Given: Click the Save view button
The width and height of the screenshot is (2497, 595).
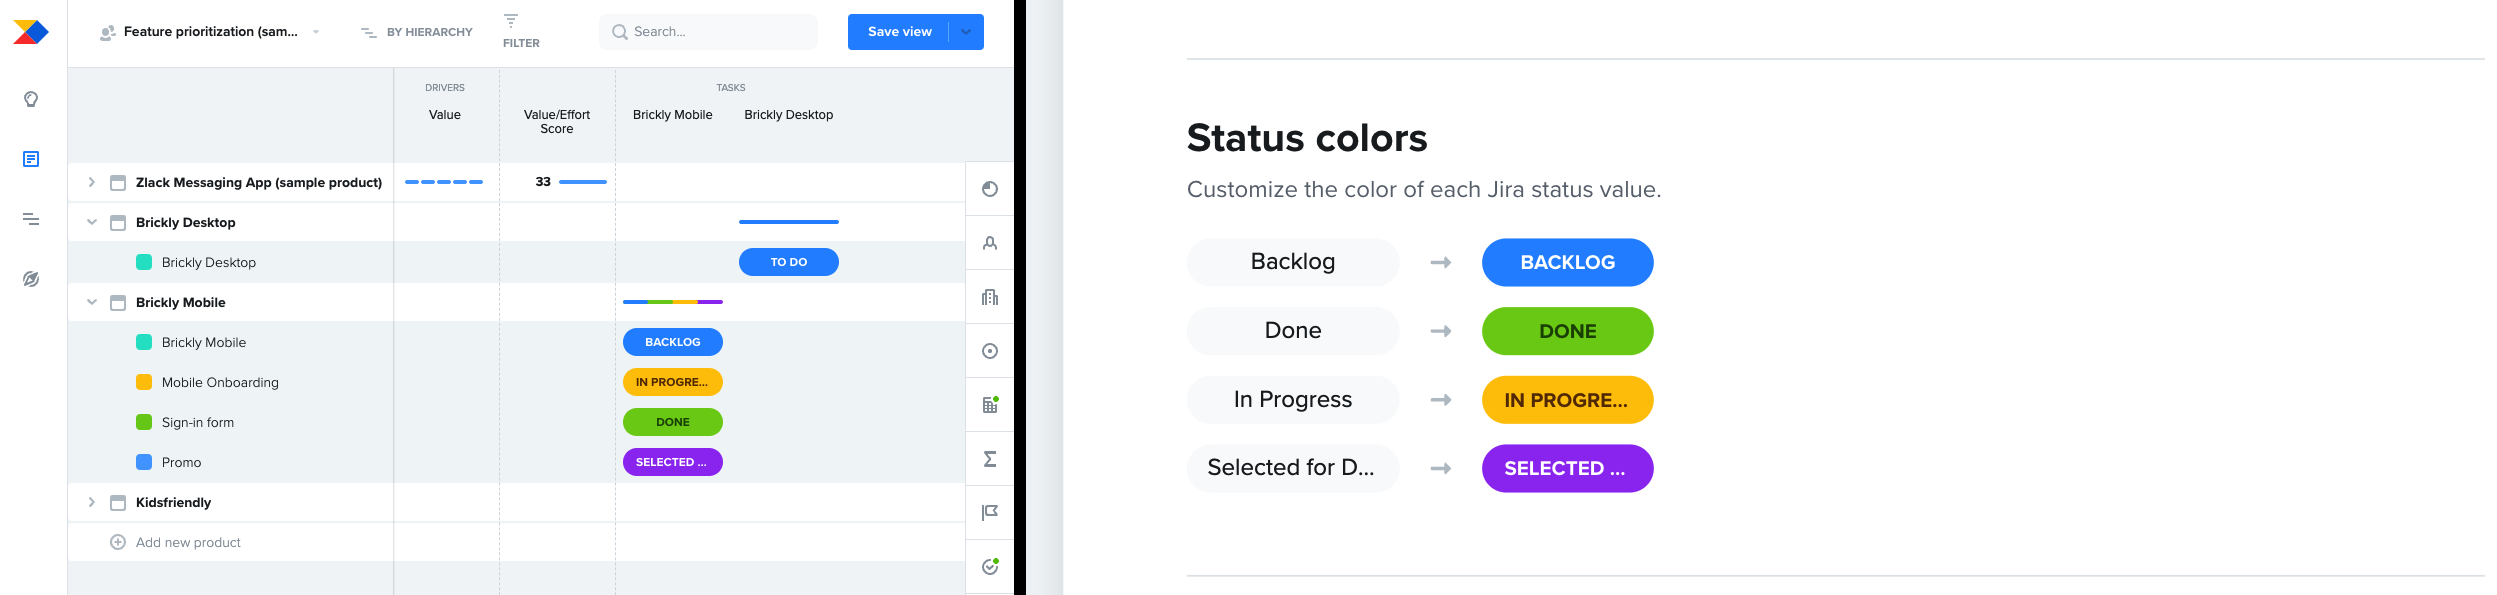Looking at the screenshot, I should (899, 32).
